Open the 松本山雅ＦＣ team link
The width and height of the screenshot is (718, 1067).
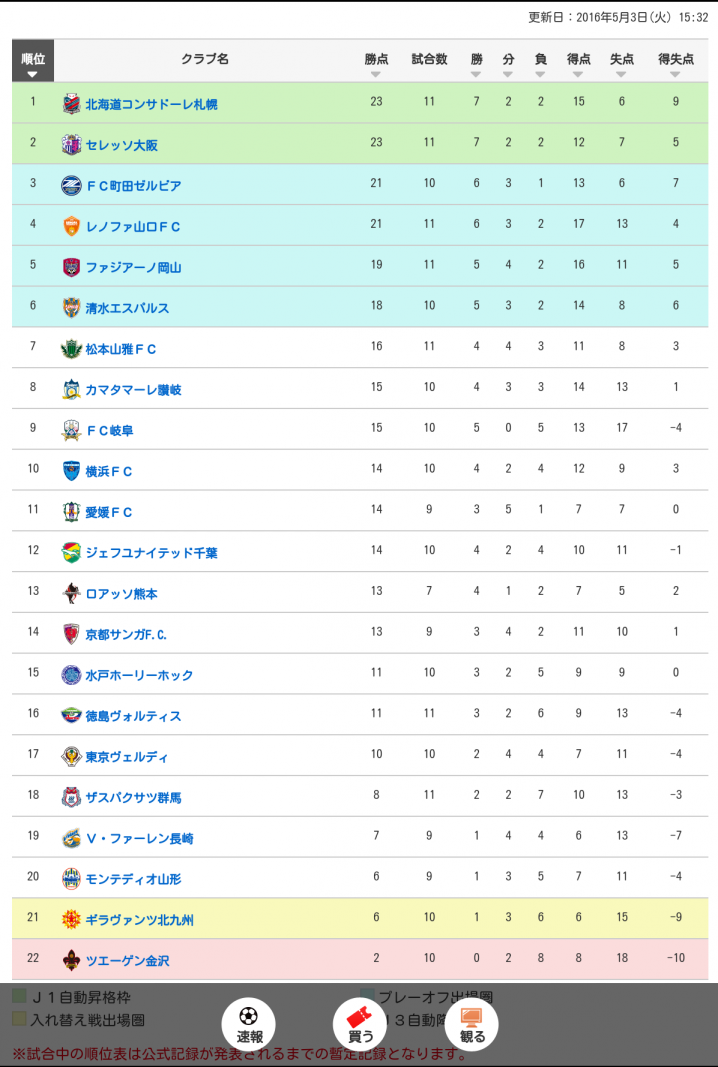pyautogui.click(x=120, y=348)
